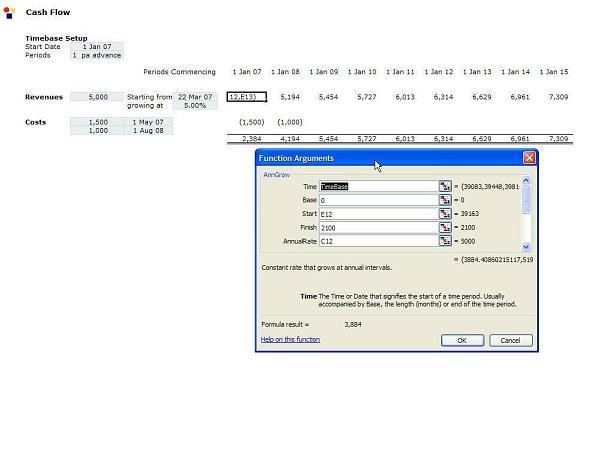Click the active formula cell under 1 Jan 07

pos(247,97)
